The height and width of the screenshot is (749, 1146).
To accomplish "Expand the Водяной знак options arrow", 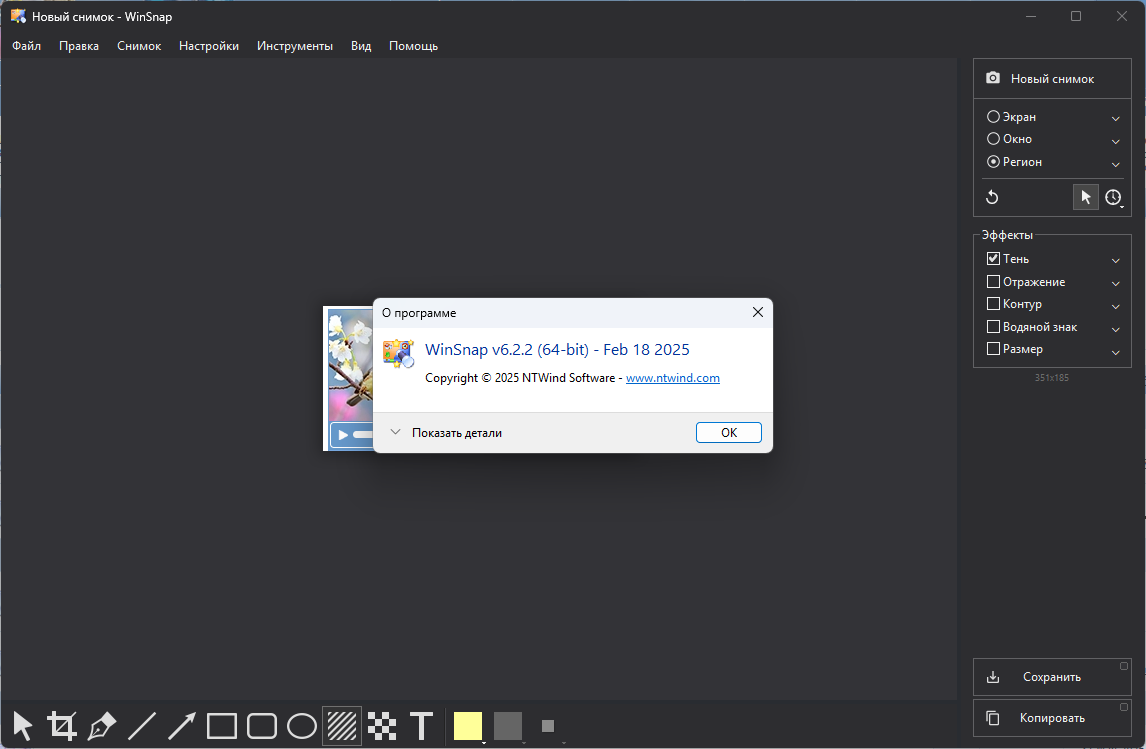I will [x=1116, y=328].
